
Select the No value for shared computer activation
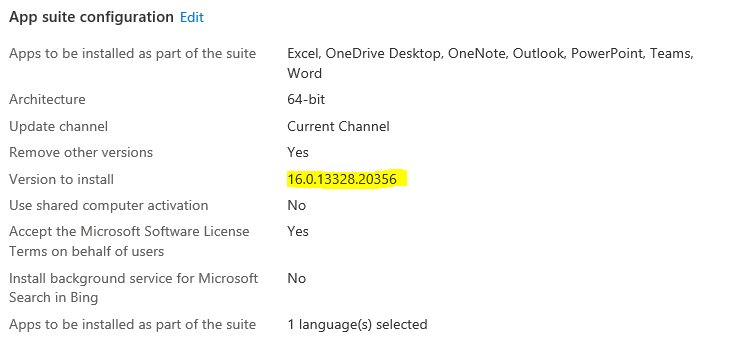click(x=296, y=205)
